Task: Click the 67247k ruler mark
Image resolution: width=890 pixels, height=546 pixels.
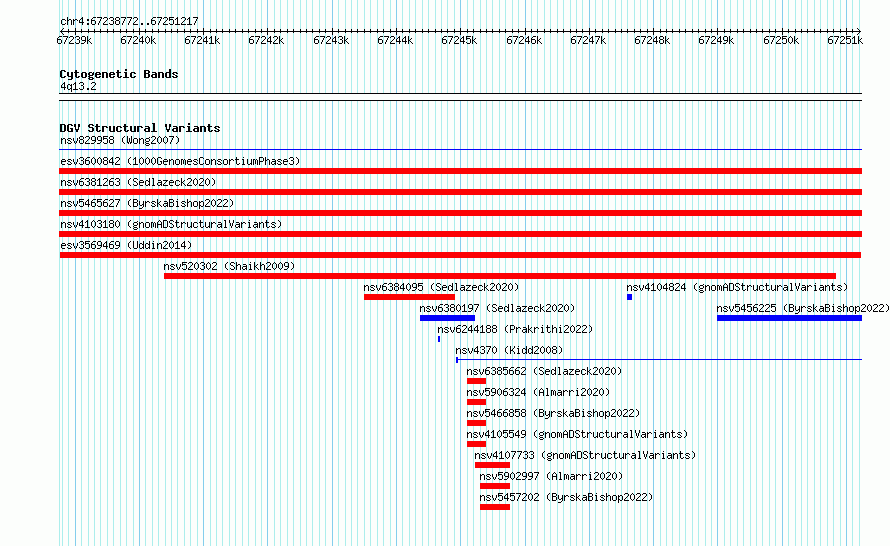Action: 588,40
